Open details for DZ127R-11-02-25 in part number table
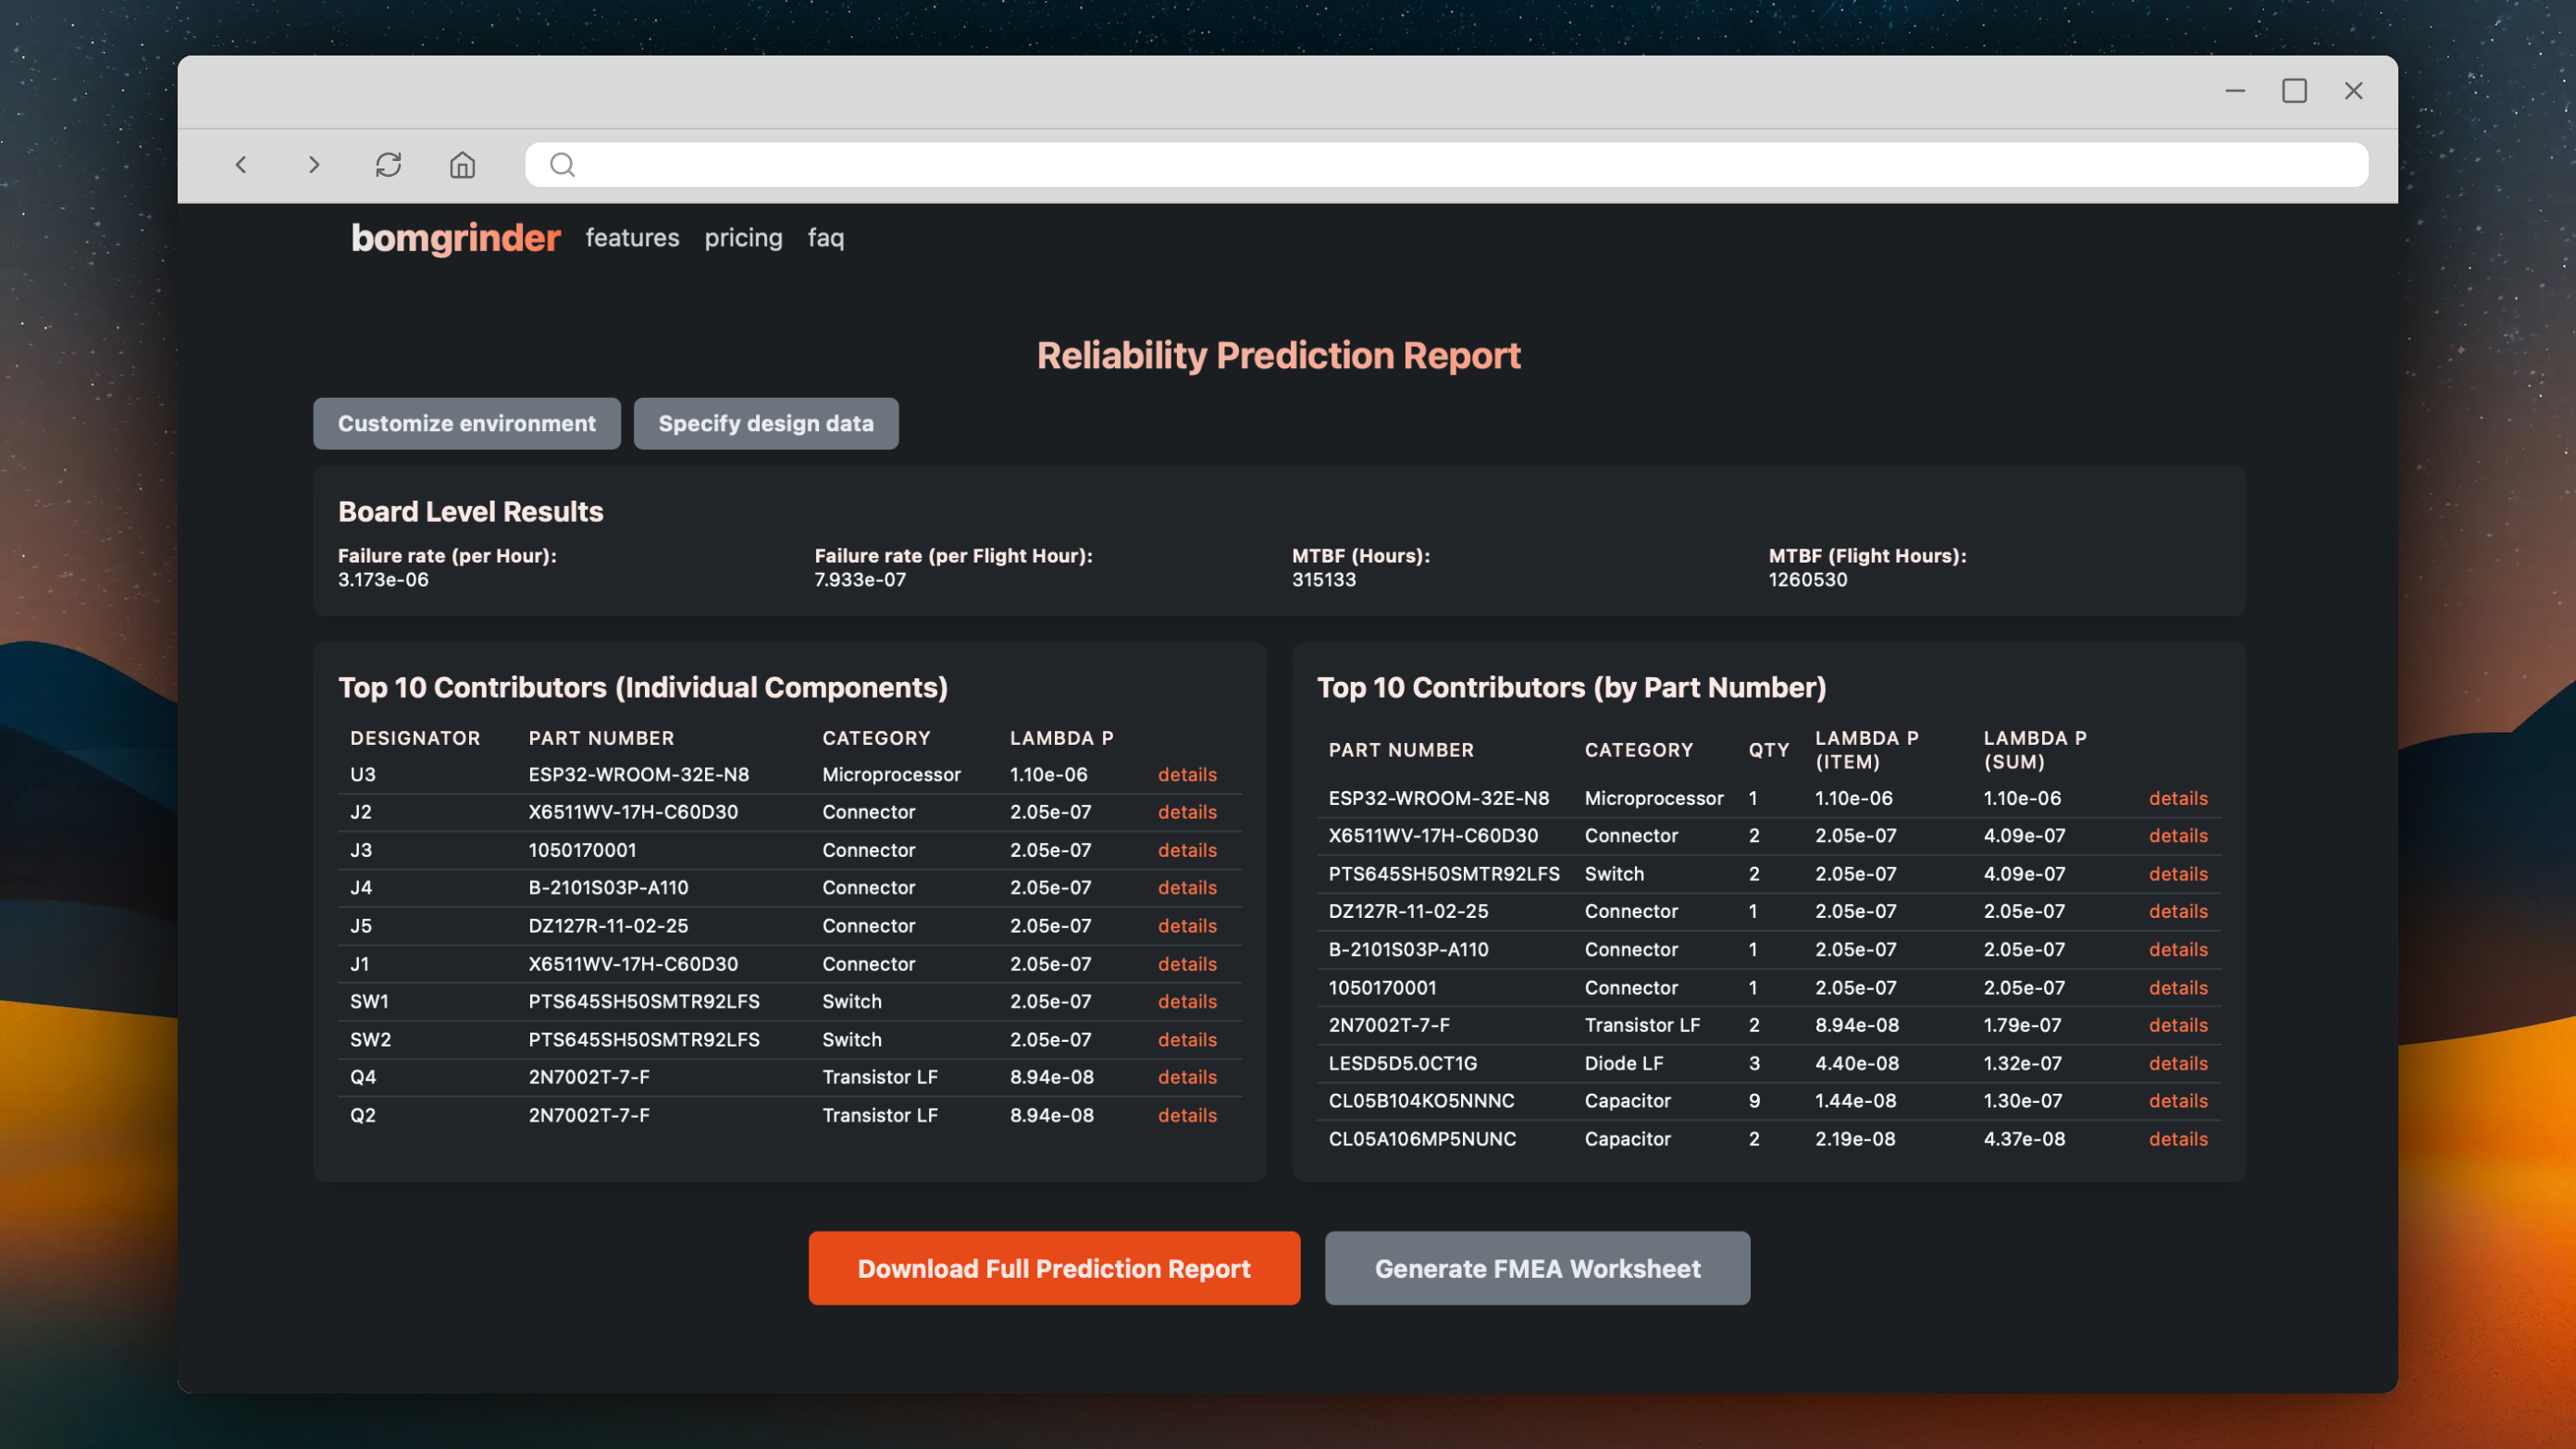This screenshot has width=2576, height=1449. 2178,911
